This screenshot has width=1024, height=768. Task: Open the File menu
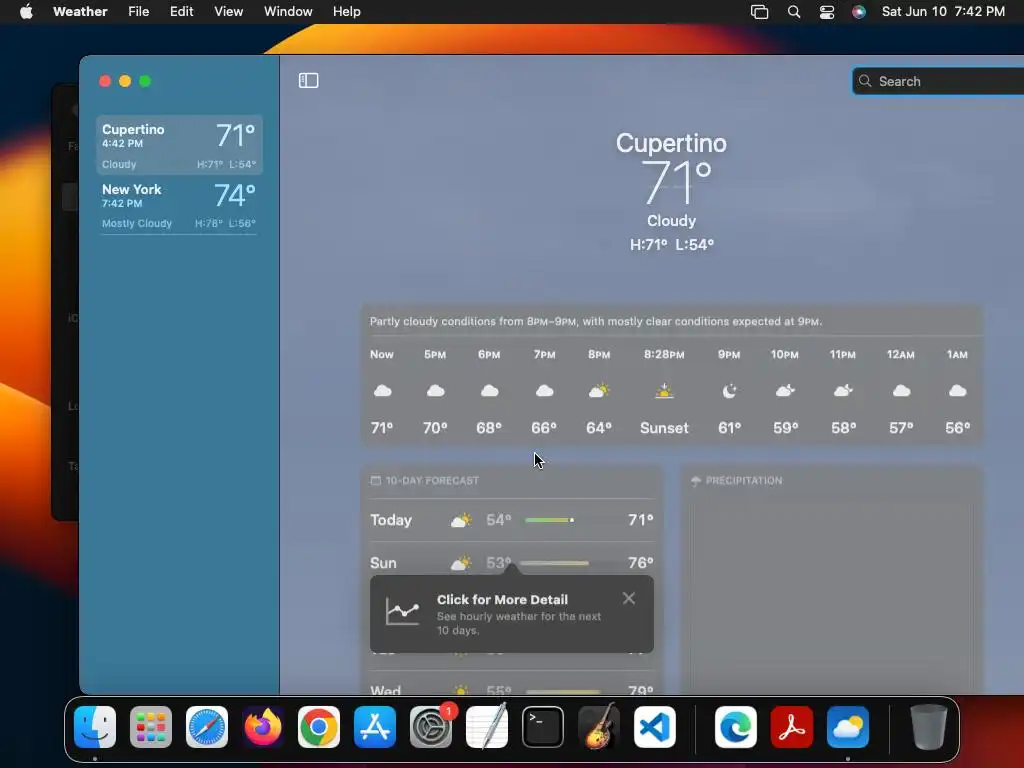[138, 12]
